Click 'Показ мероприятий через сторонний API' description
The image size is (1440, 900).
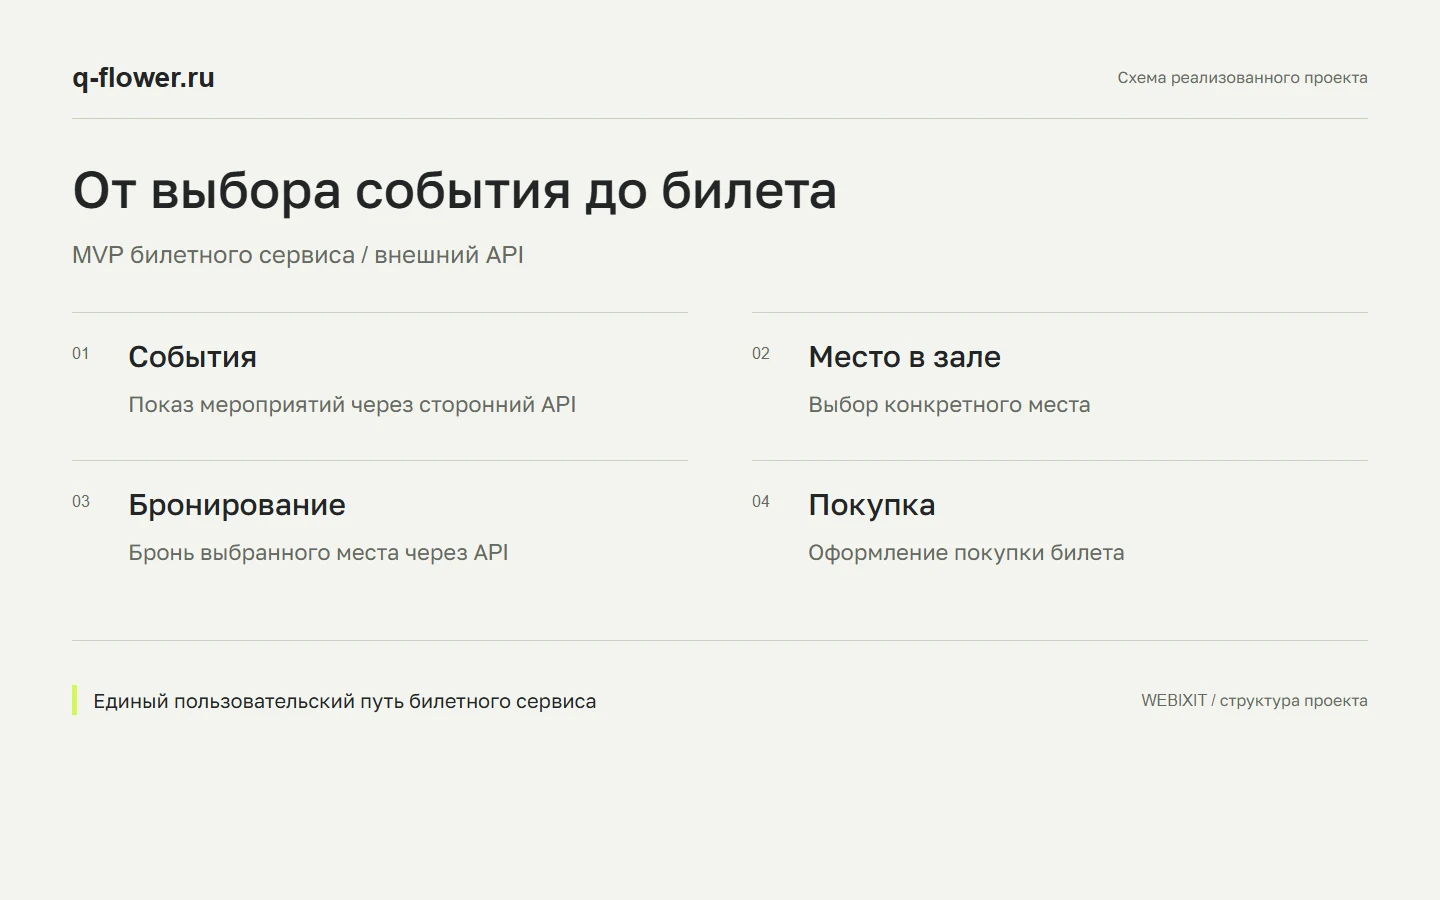point(352,405)
